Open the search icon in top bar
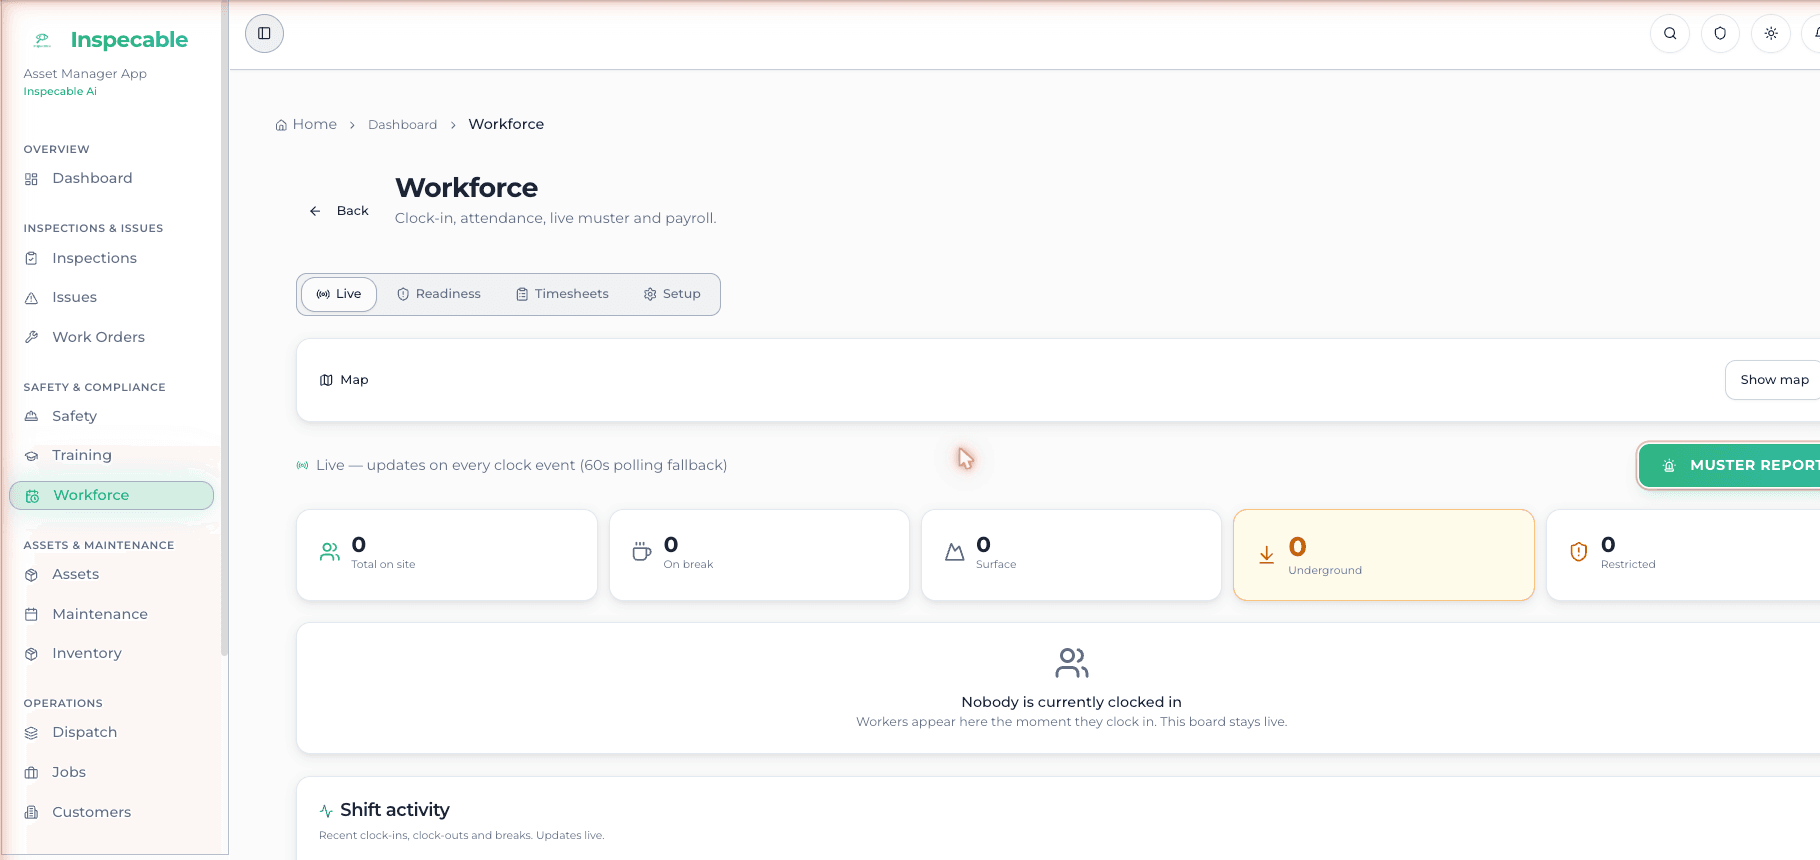The height and width of the screenshot is (860, 1820). click(1670, 34)
